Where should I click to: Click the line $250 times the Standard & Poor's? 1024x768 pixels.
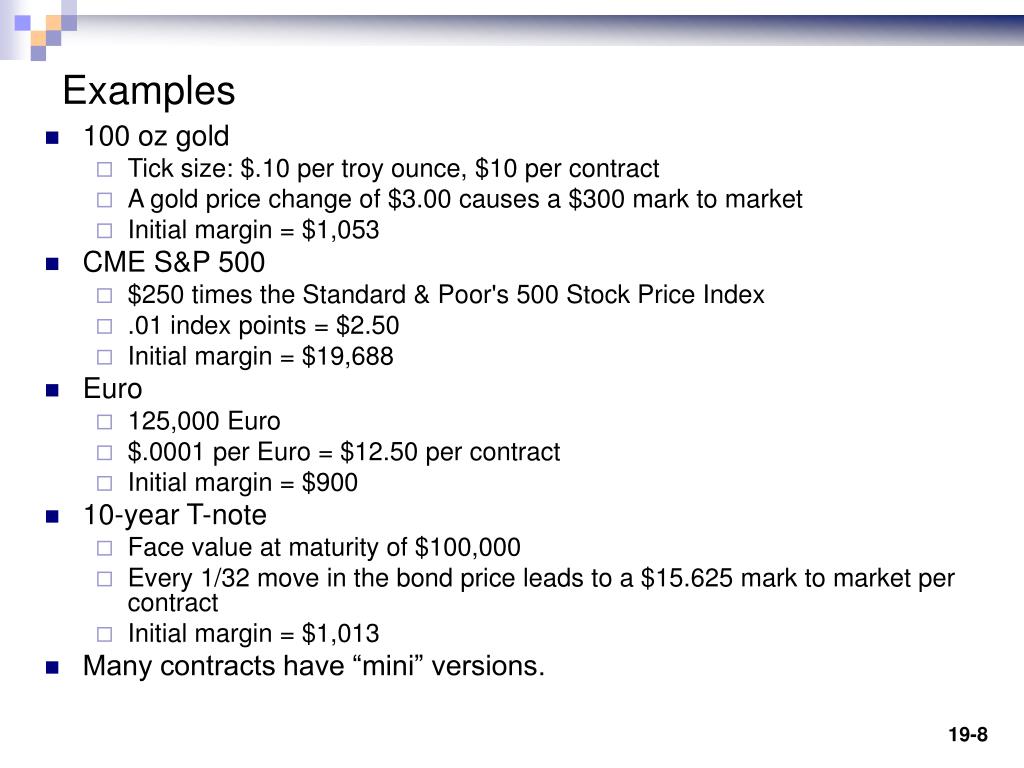pyautogui.click(x=446, y=295)
